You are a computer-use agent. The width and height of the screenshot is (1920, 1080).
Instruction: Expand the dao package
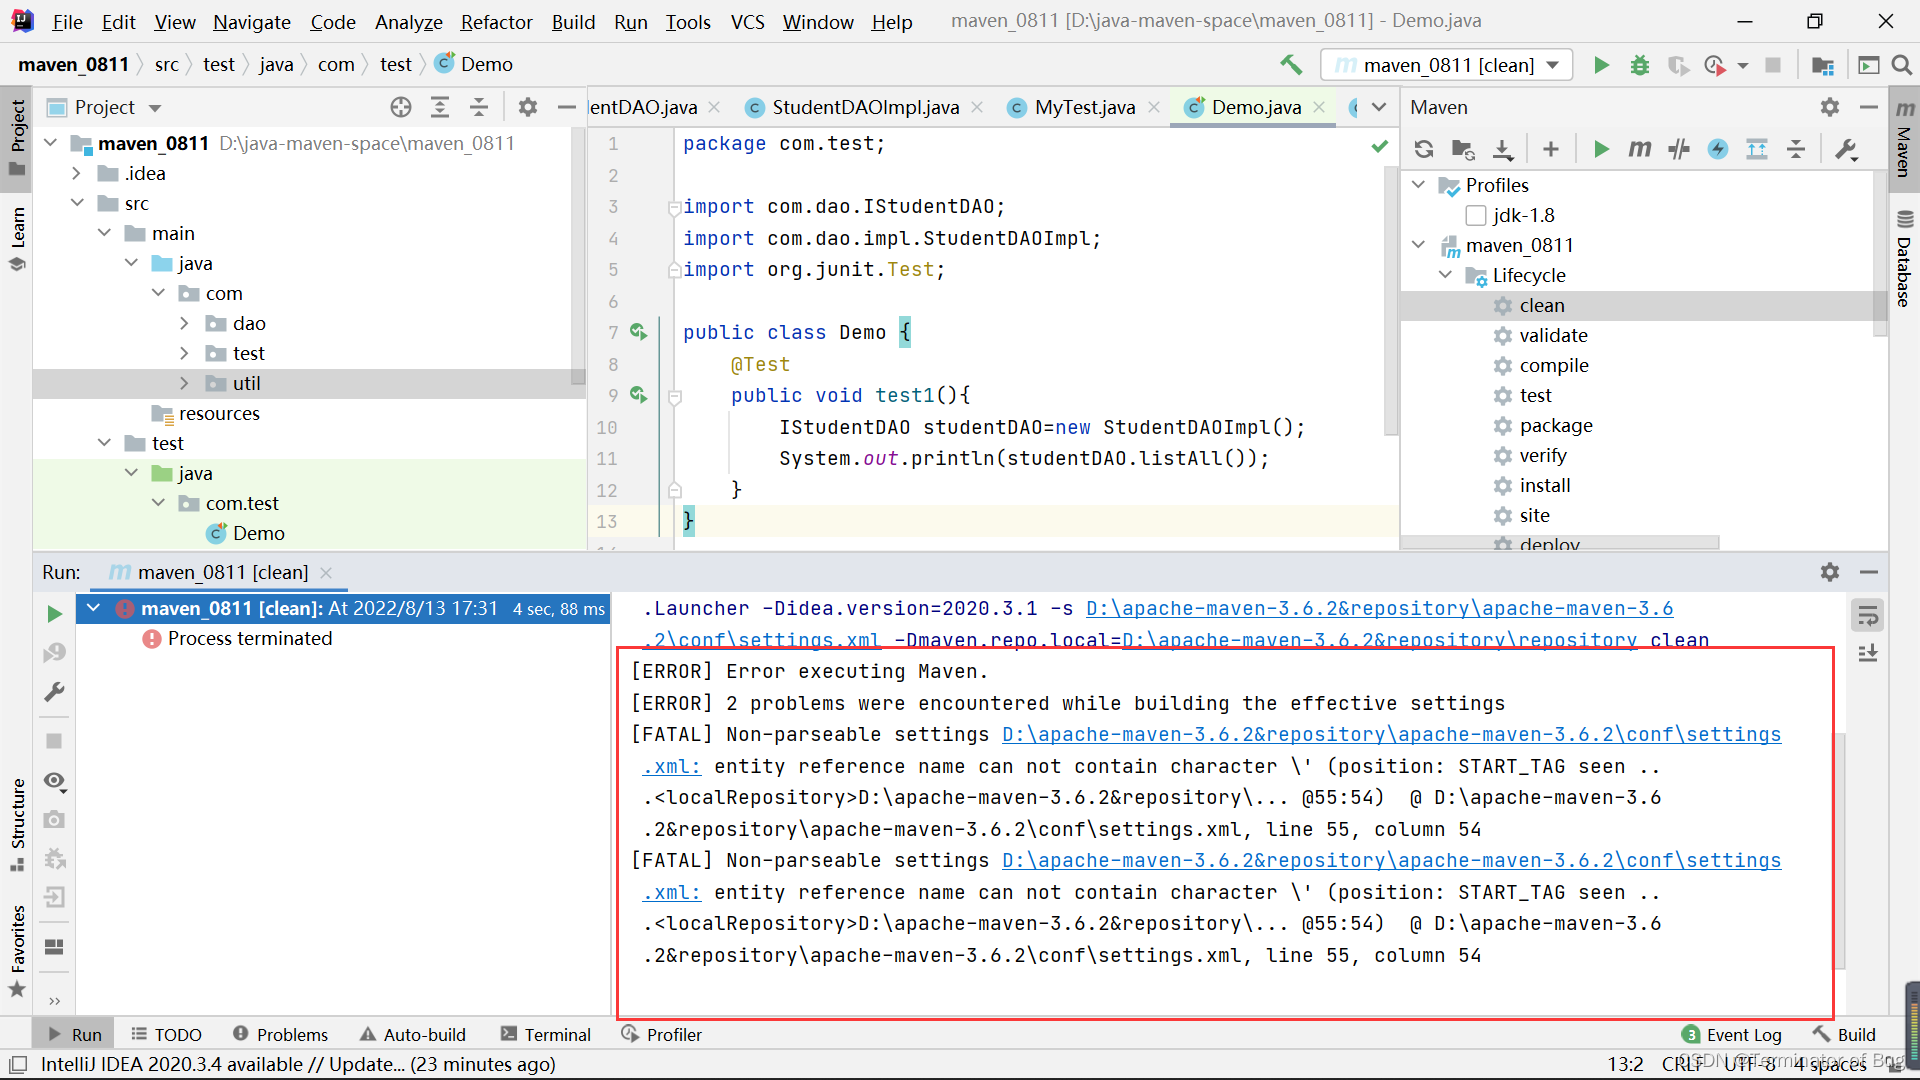184,323
